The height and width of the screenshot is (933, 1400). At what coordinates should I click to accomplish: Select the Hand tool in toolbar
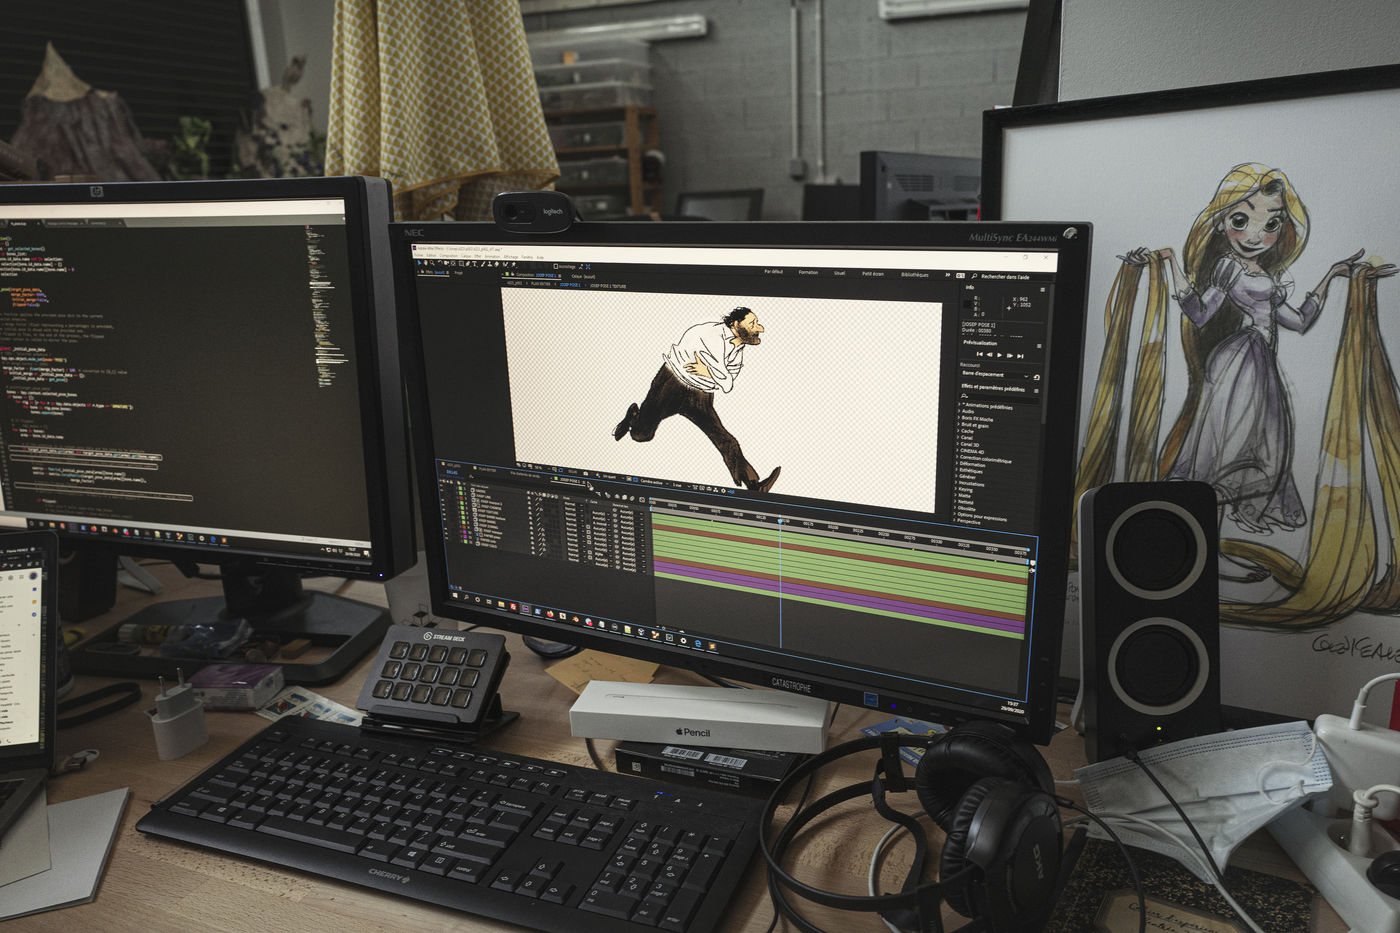point(425,264)
